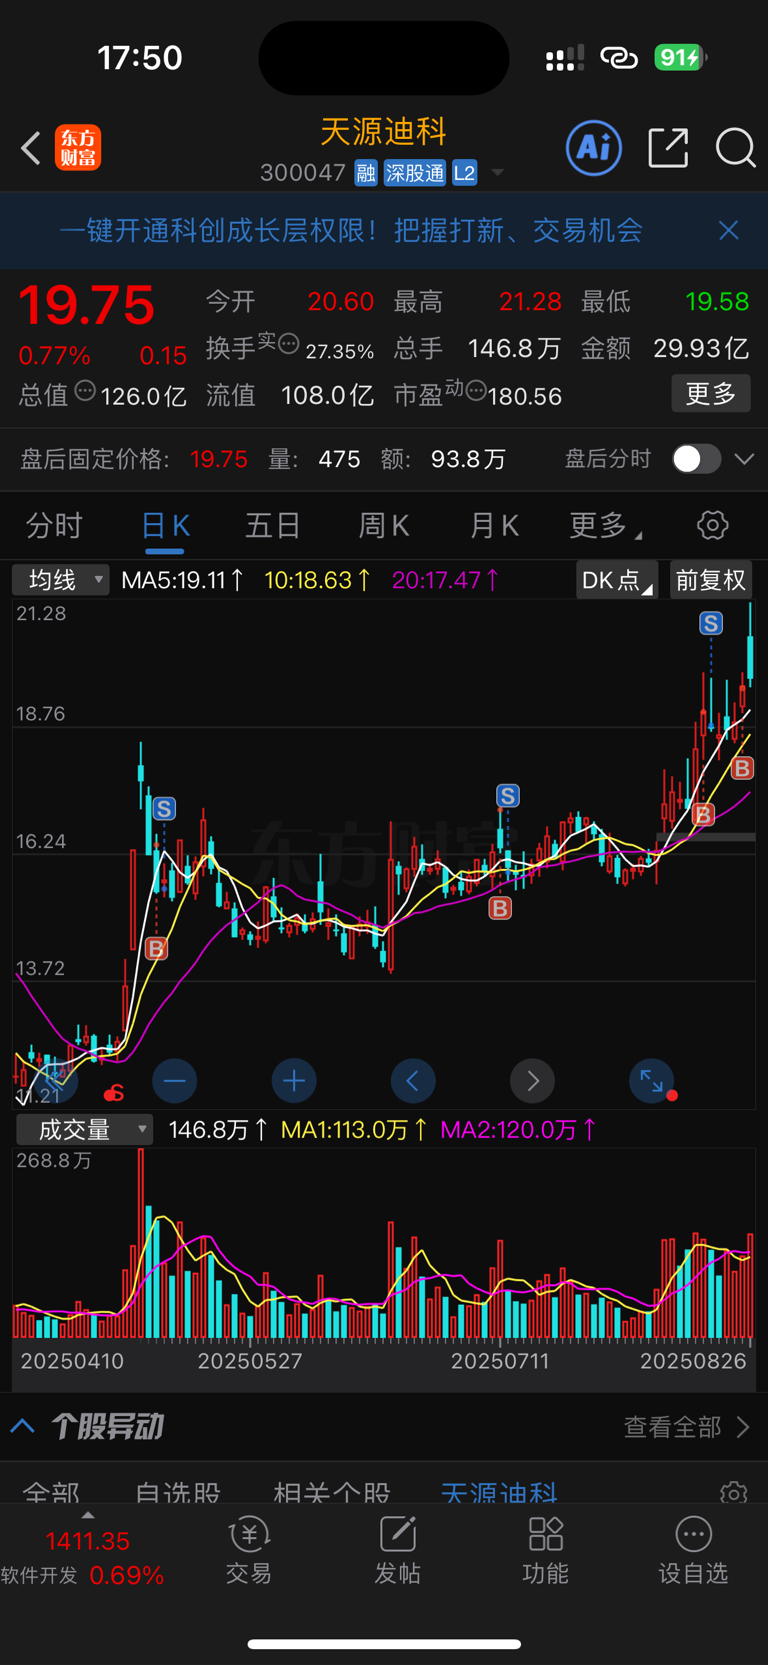Share via the export arrow icon

(668, 148)
